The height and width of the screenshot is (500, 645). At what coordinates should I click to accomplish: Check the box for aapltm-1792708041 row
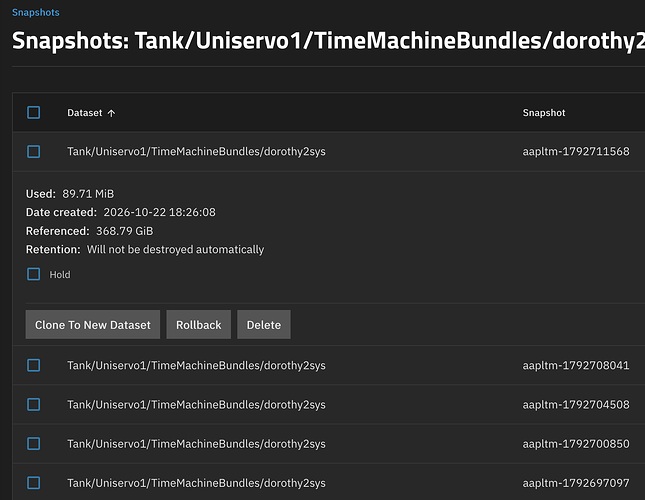[x=34, y=365]
